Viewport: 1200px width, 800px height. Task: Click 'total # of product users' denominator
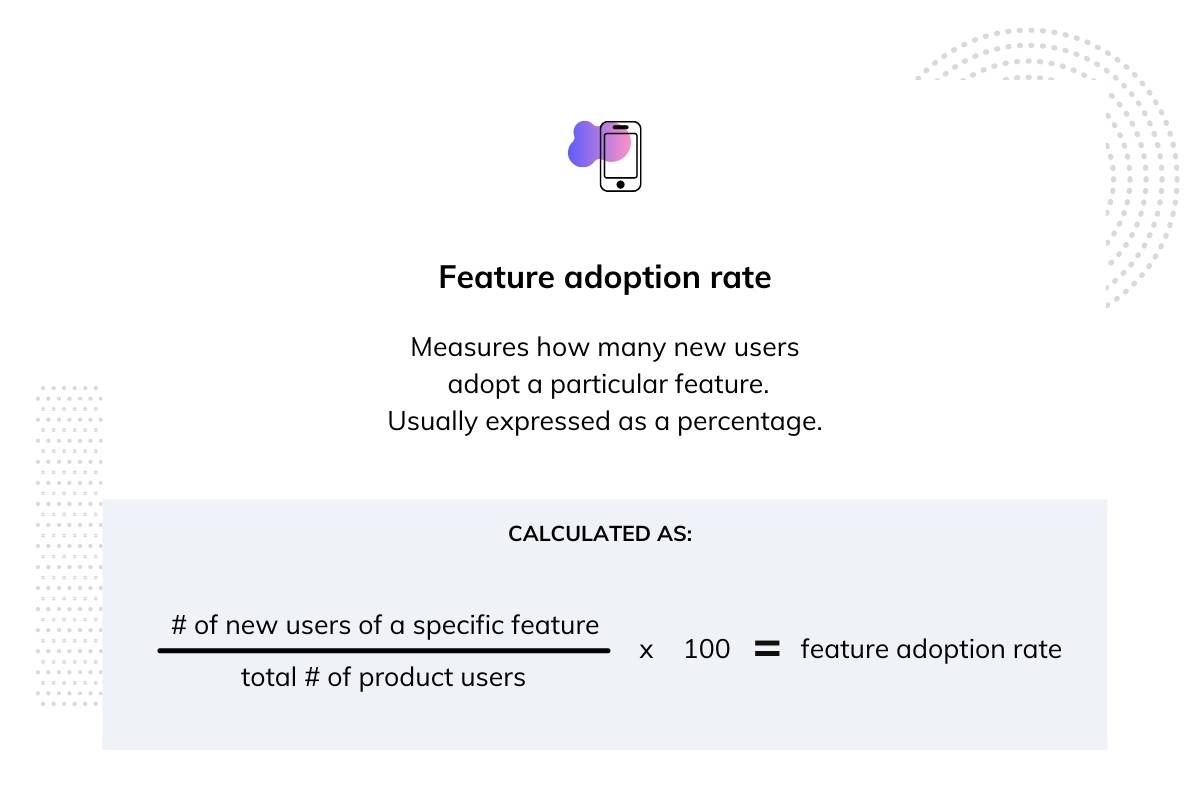pyautogui.click(x=383, y=677)
